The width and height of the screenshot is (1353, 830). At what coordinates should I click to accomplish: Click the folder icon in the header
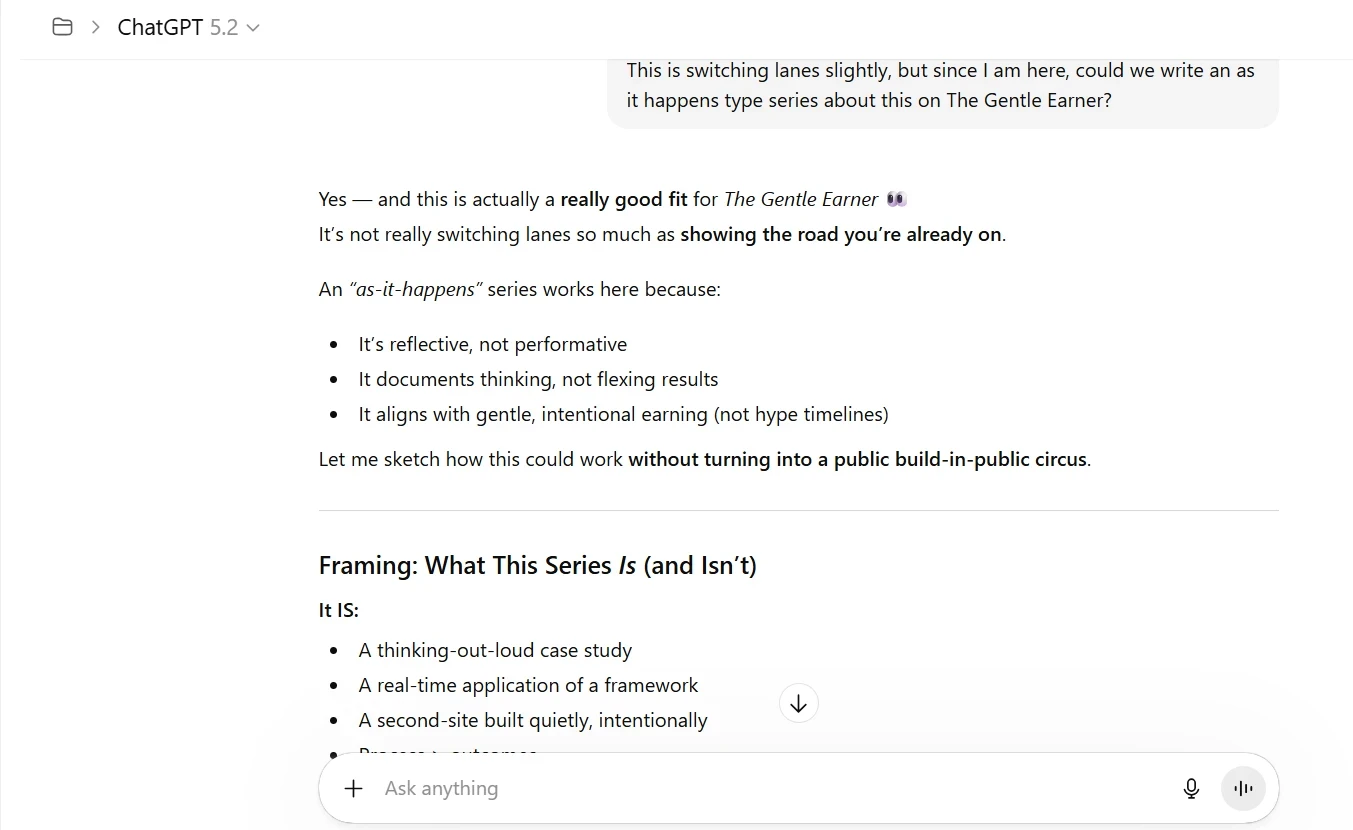(x=62, y=27)
